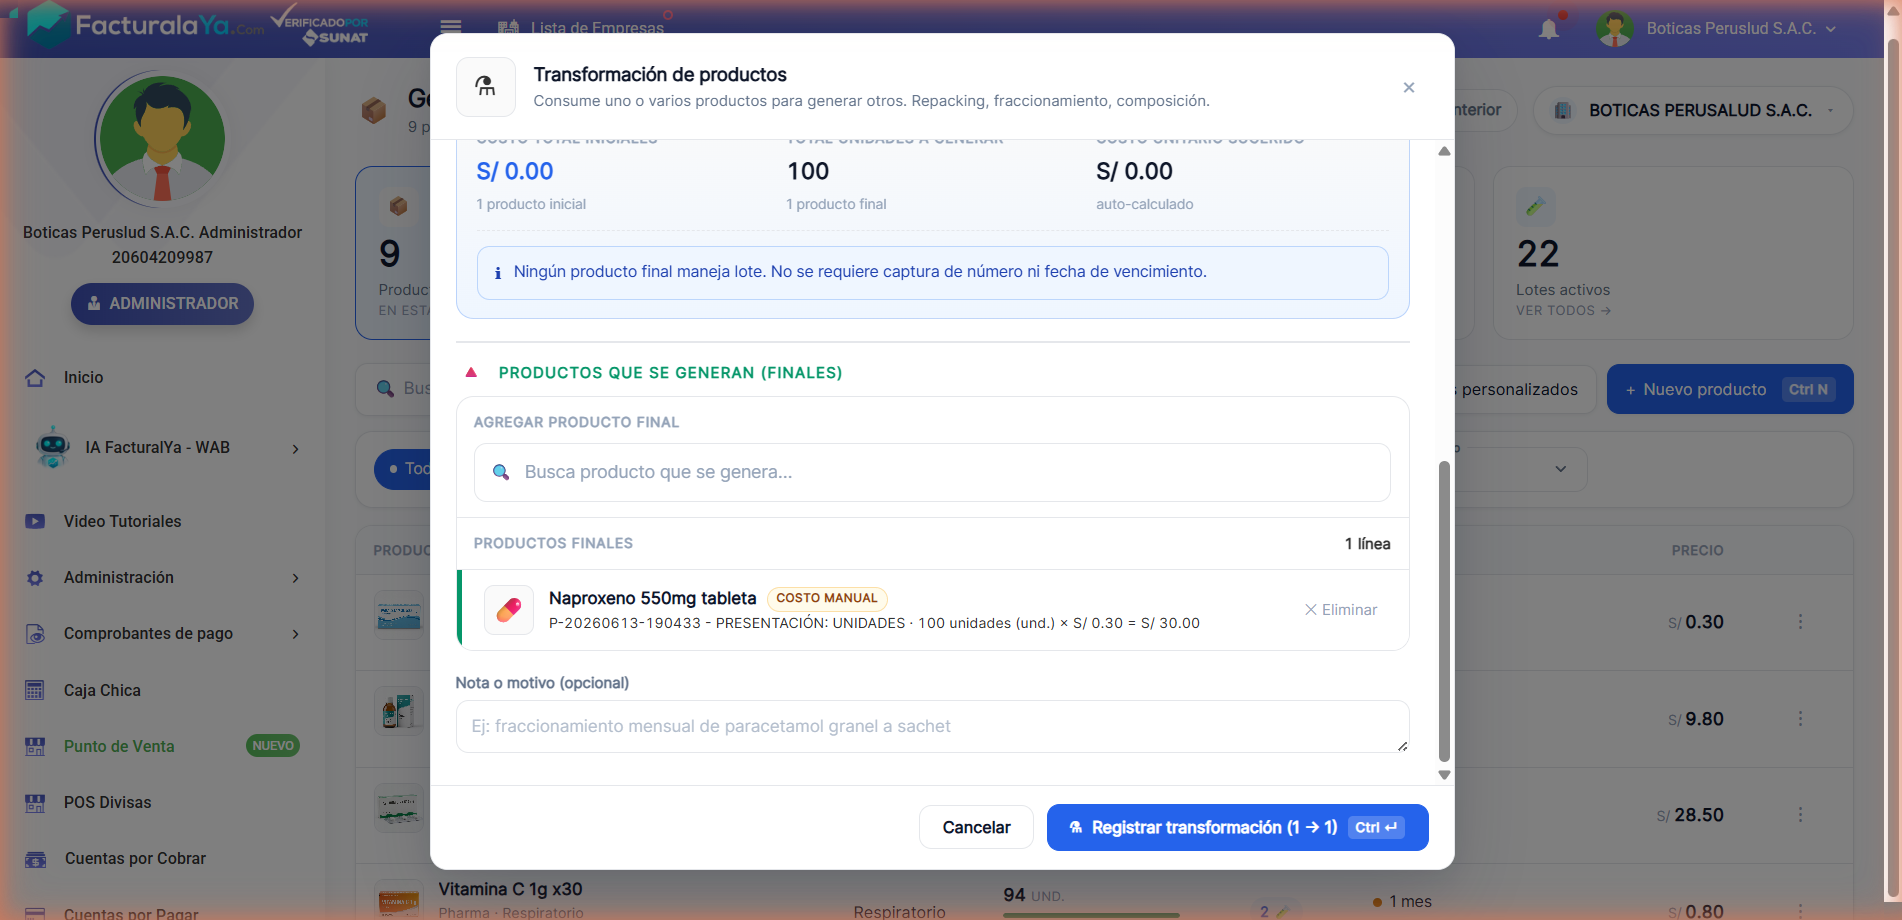
Task: Click the PRECIO column header
Action: [x=1697, y=550]
